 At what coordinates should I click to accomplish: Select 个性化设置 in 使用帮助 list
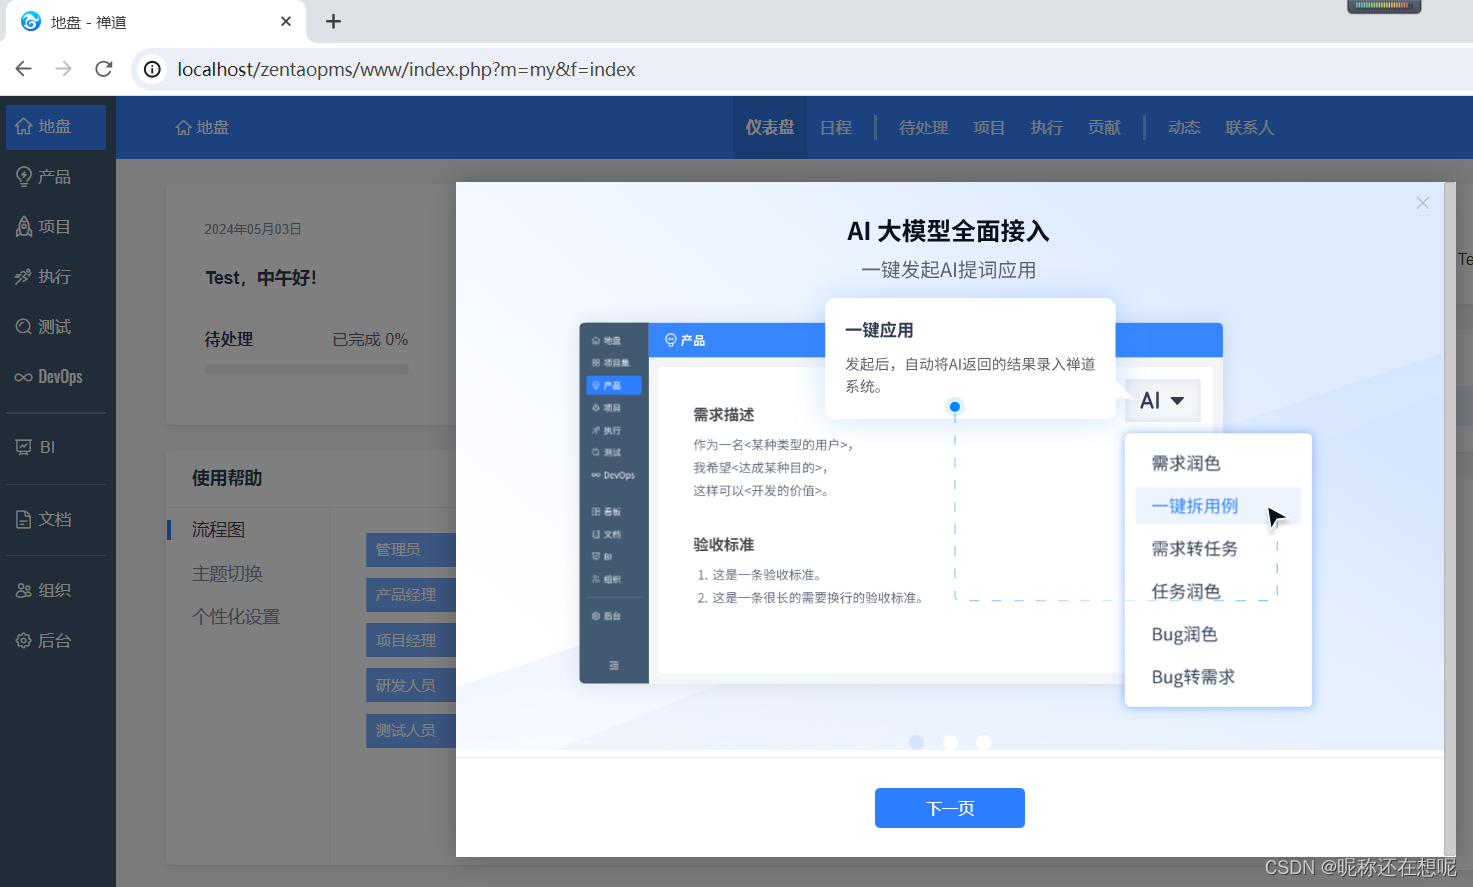point(236,617)
